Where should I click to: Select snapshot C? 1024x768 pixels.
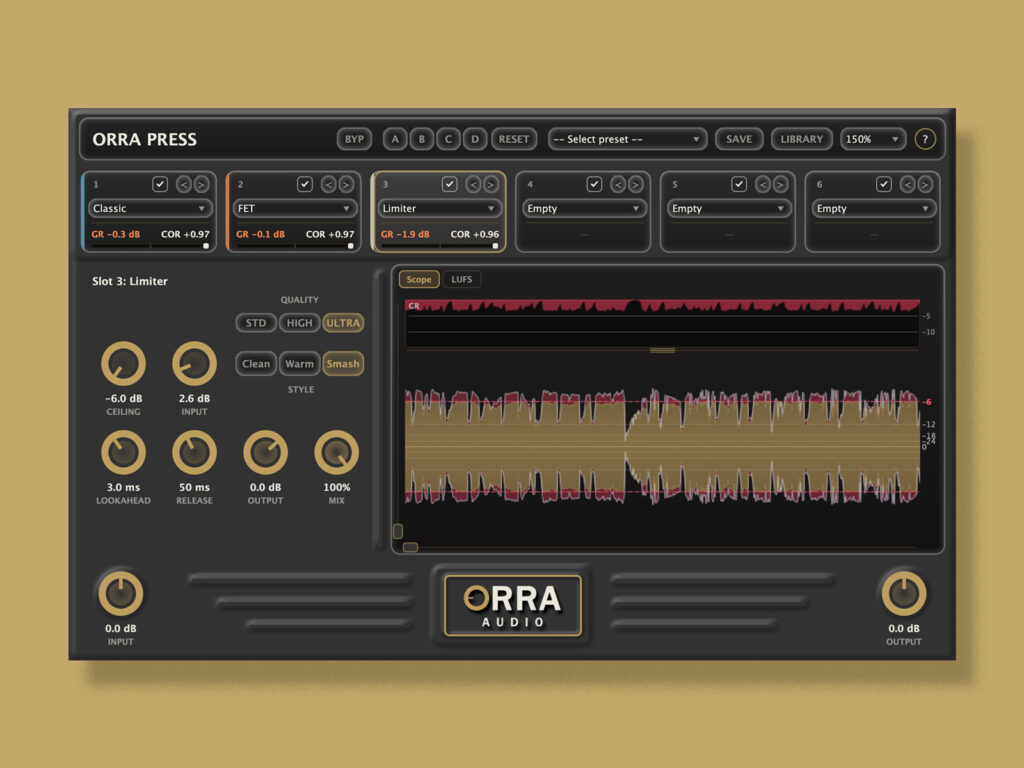[448, 139]
